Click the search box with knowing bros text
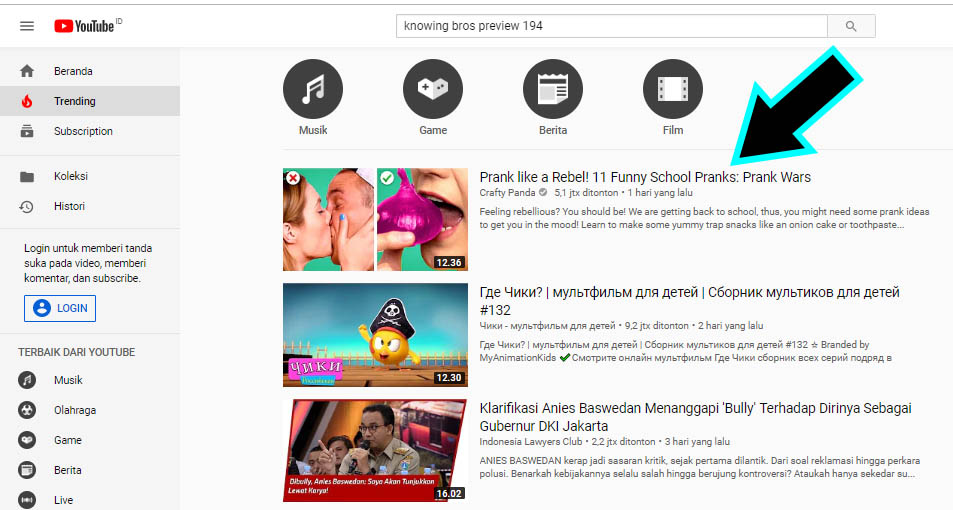 coord(611,26)
